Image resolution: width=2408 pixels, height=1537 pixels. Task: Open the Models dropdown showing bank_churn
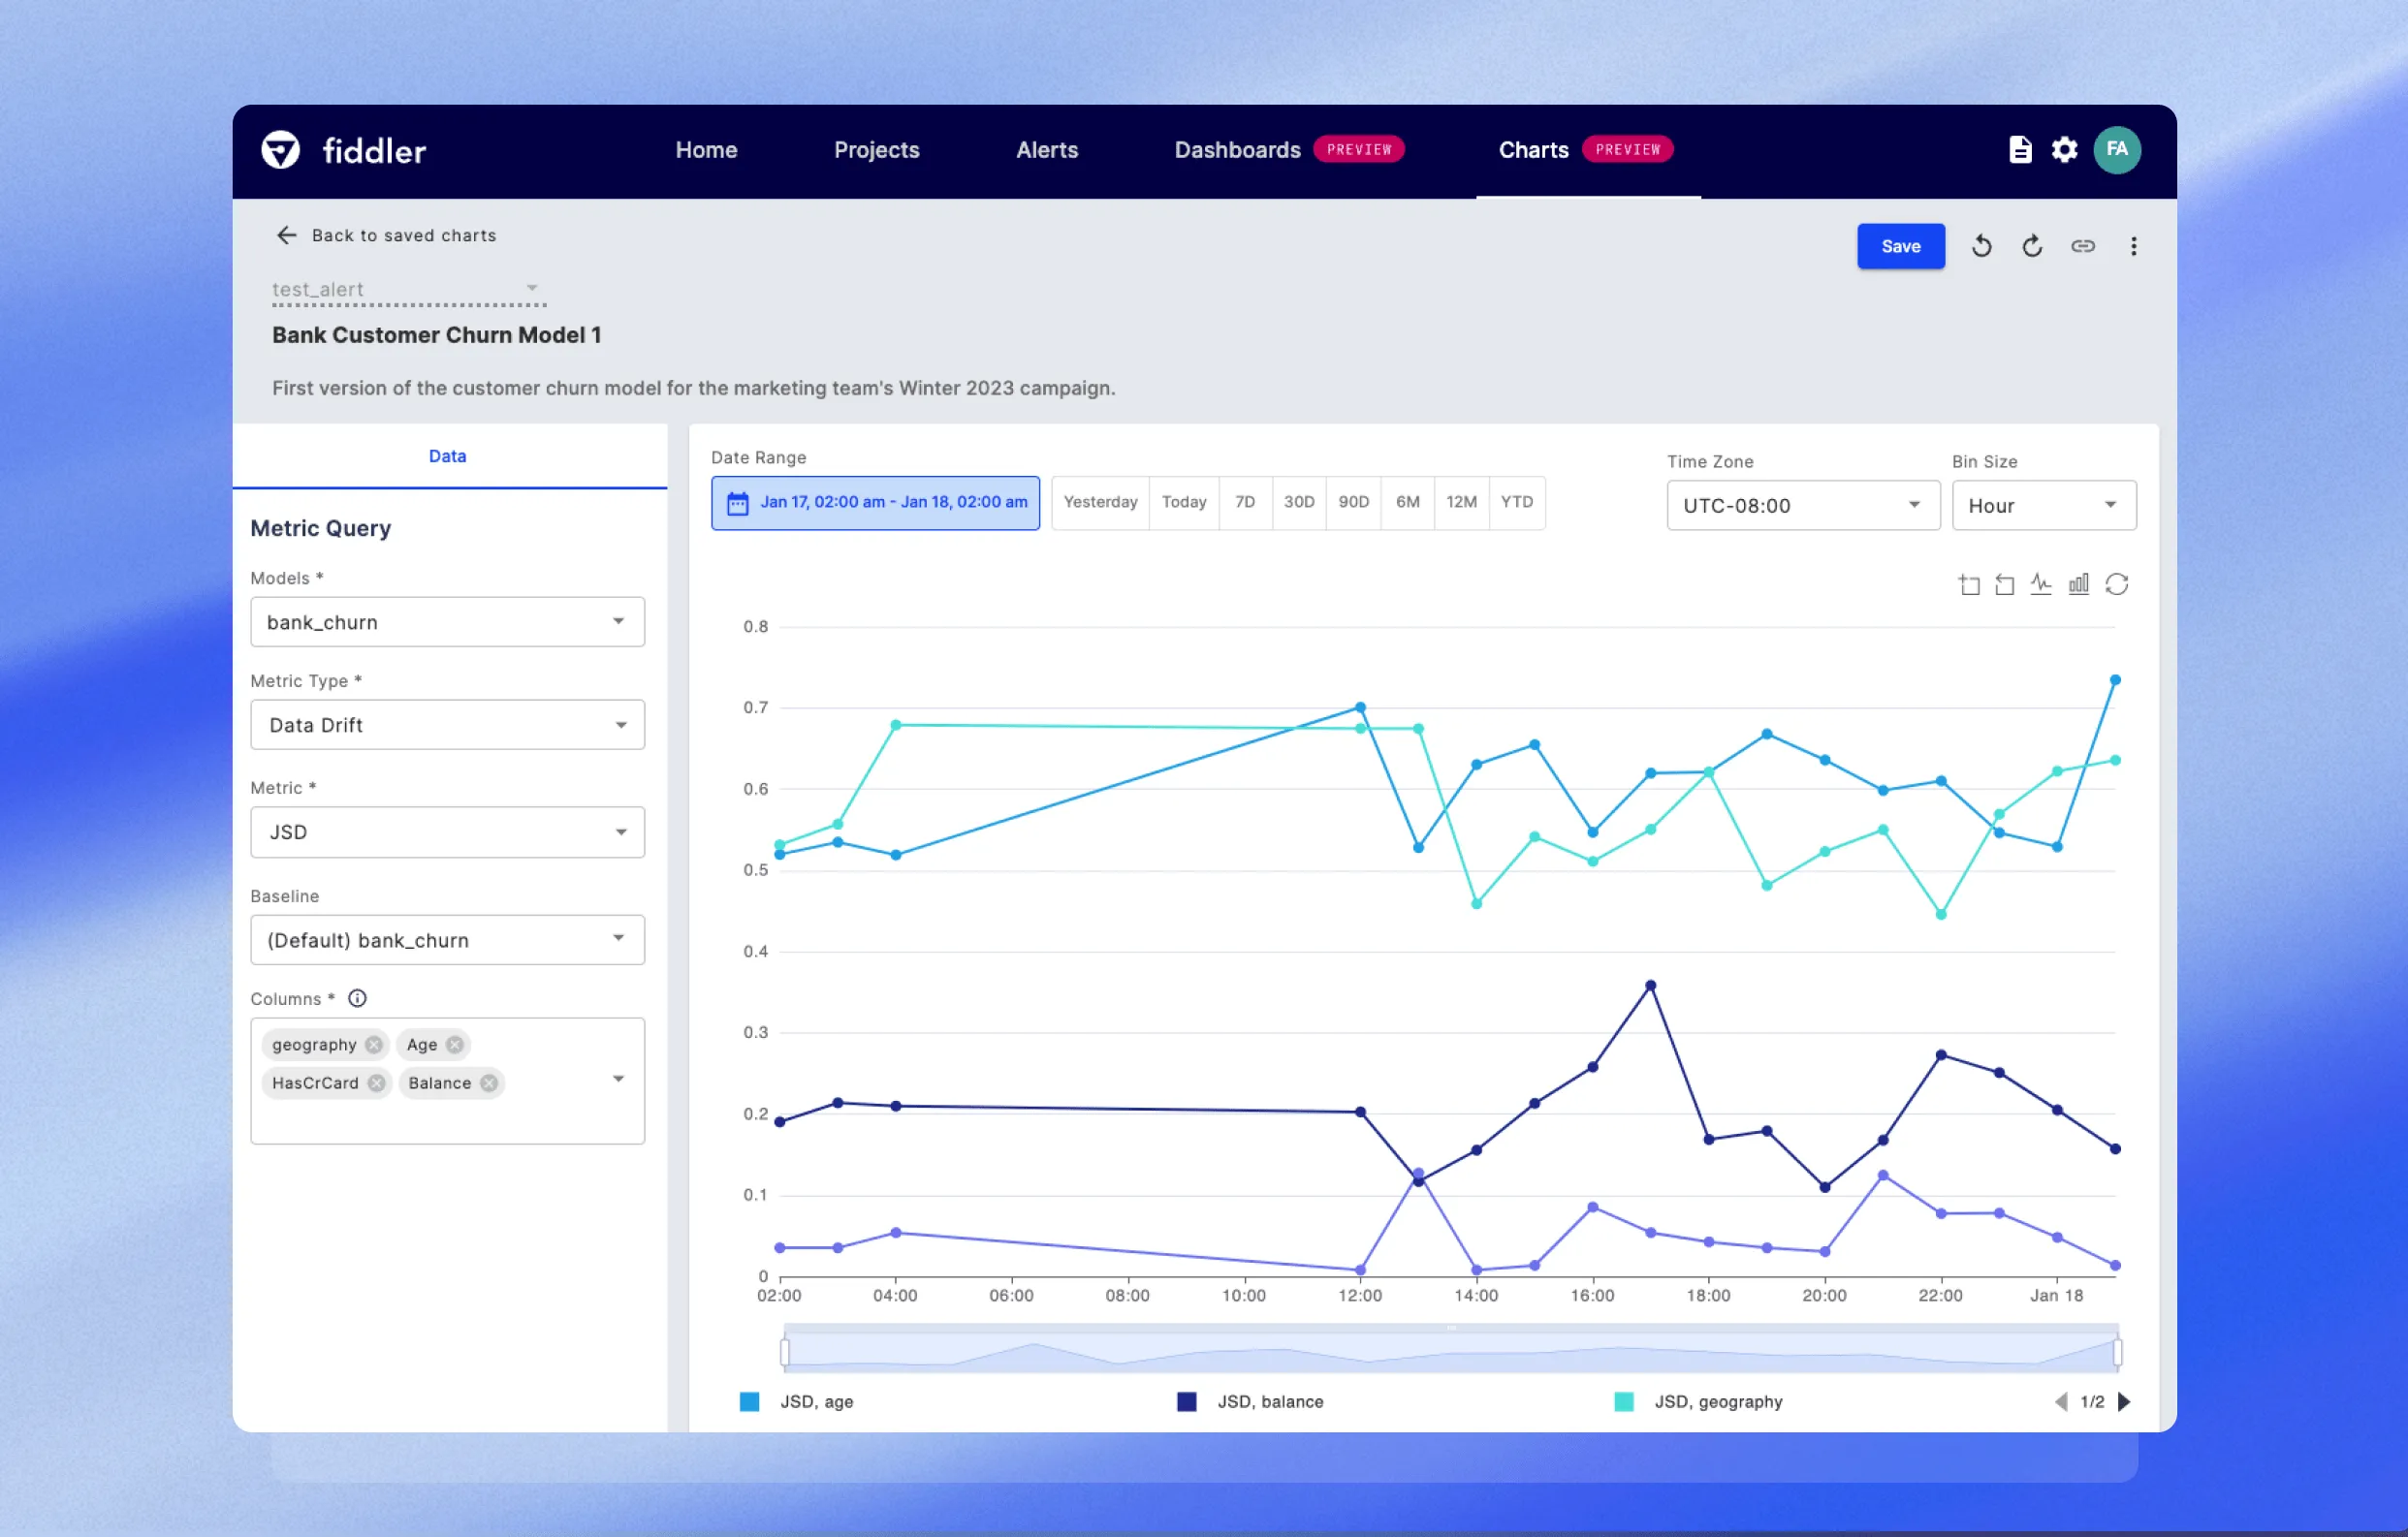[447, 621]
